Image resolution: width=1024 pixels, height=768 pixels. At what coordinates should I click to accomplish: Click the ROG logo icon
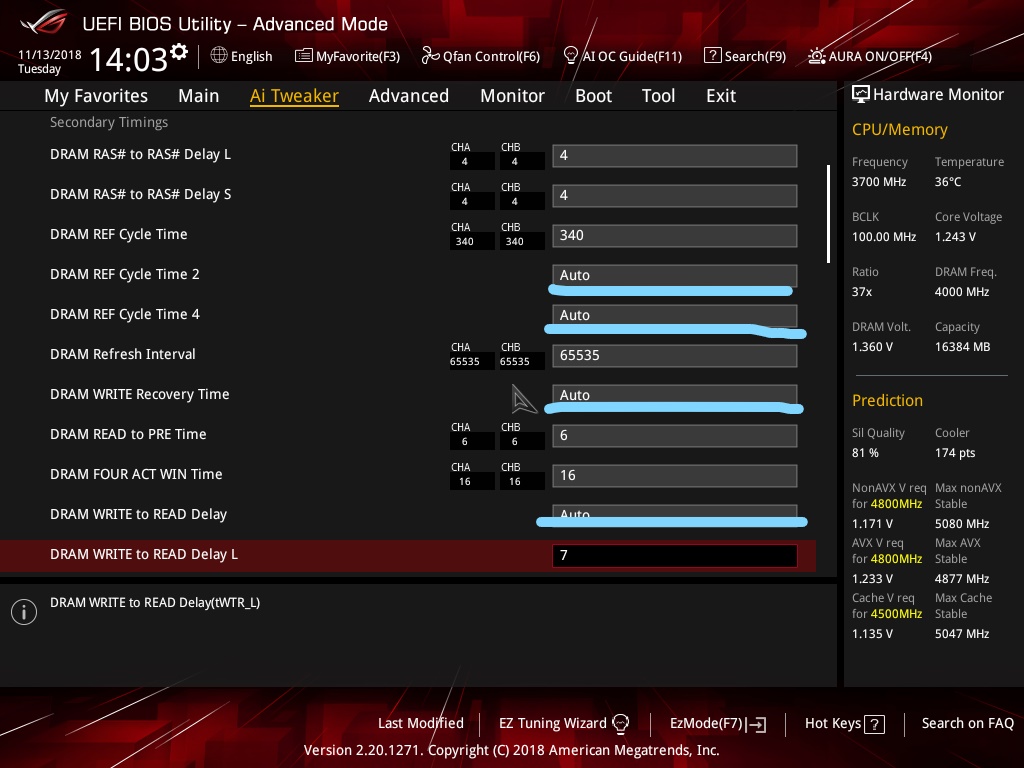pos(44,22)
